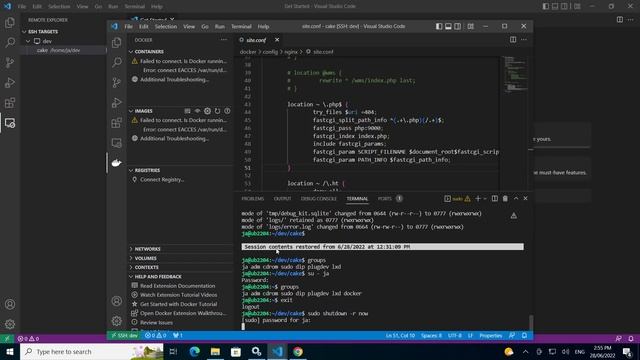Open the Selection menu in the front window

pos(166,26)
